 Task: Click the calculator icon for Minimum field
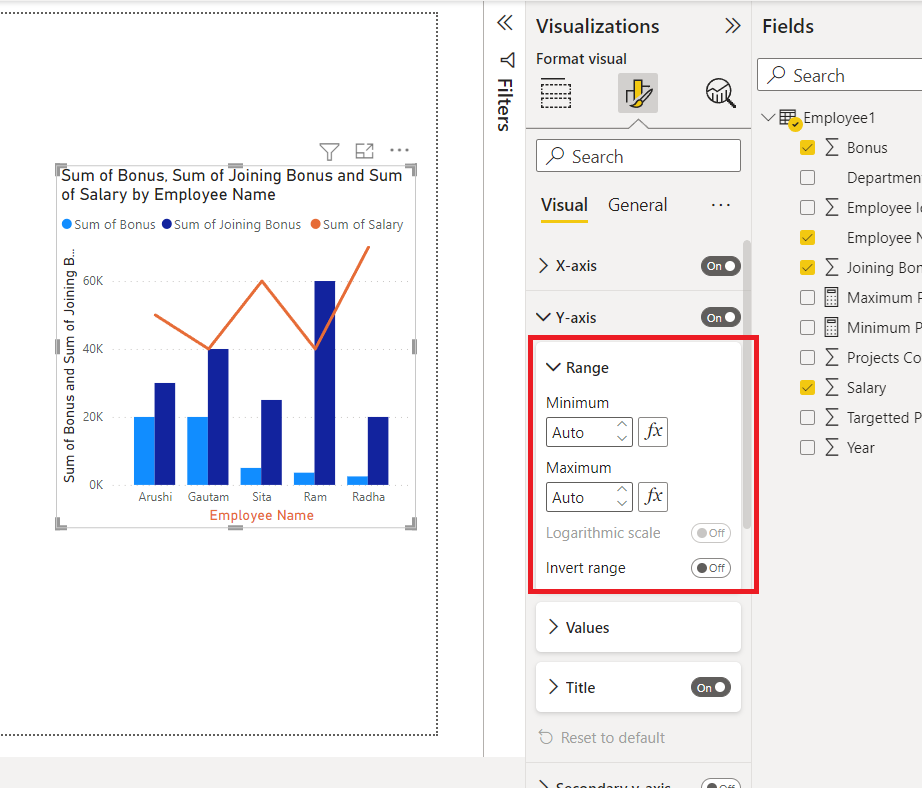831,327
